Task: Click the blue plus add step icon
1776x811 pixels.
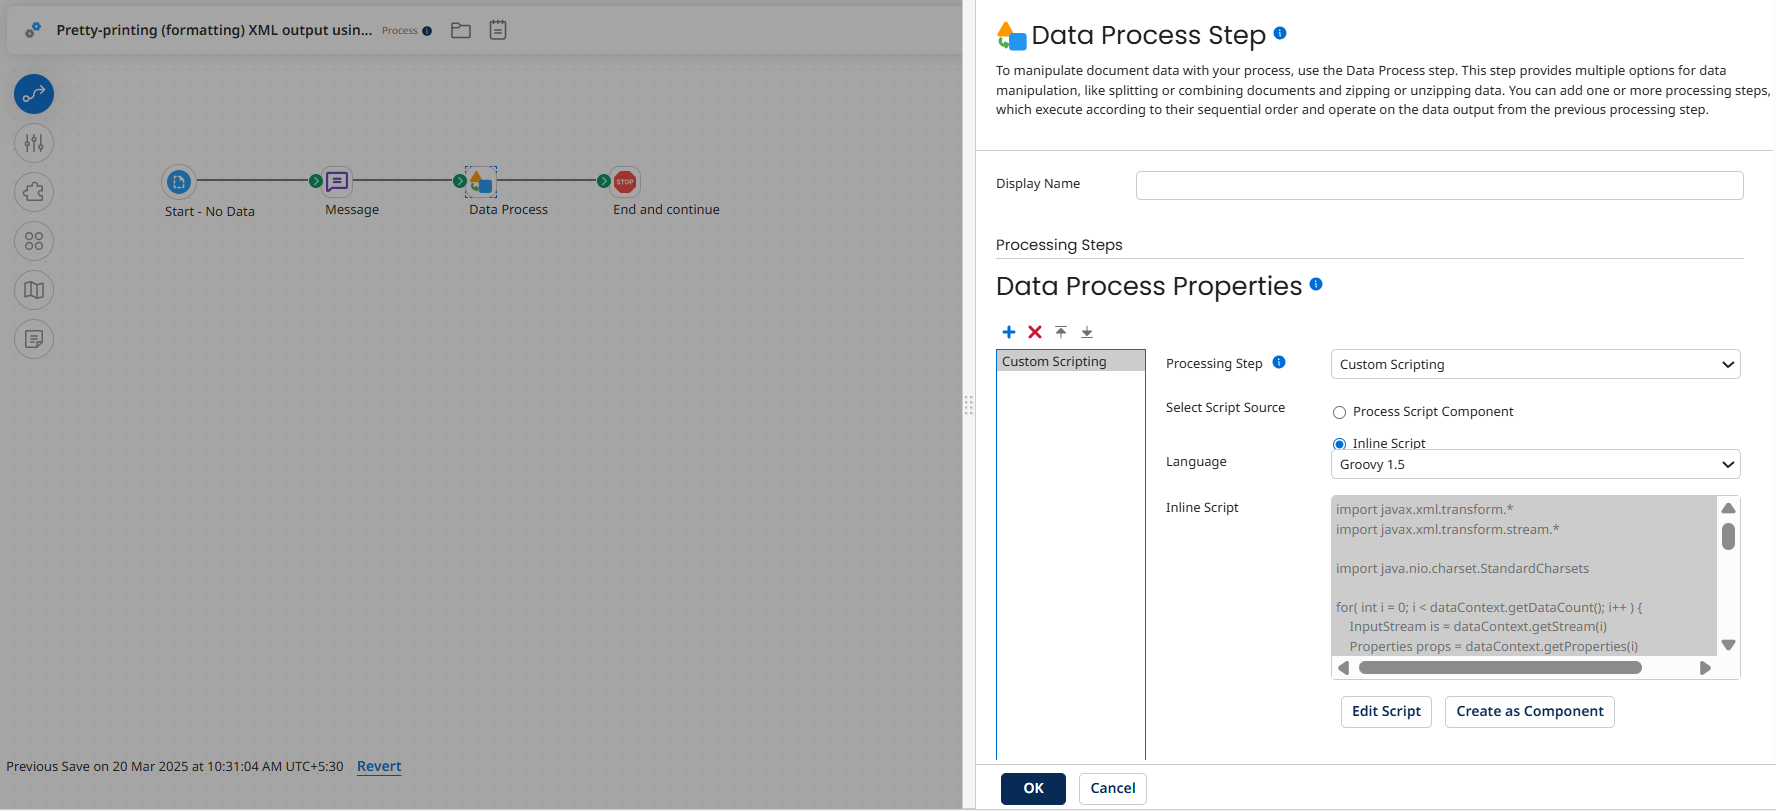Action: pyautogui.click(x=1009, y=332)
